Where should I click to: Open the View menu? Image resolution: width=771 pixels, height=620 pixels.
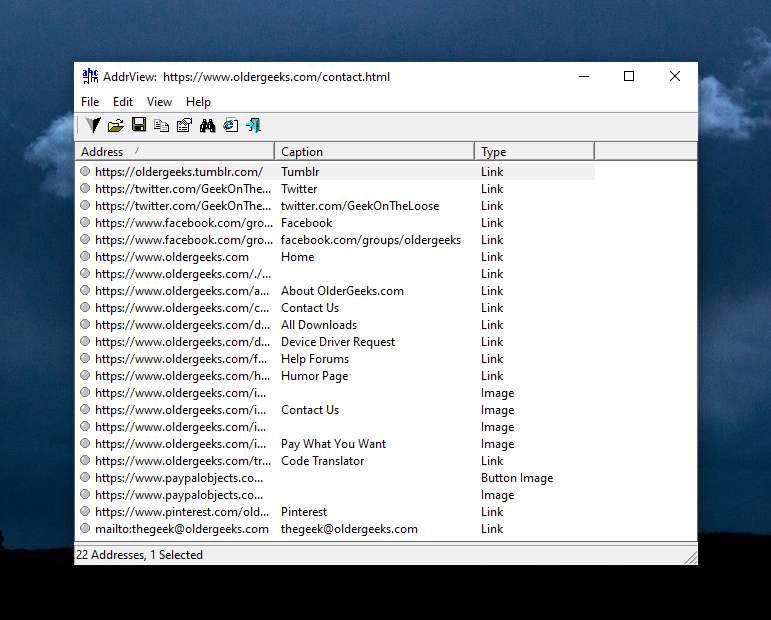[159, 102]
